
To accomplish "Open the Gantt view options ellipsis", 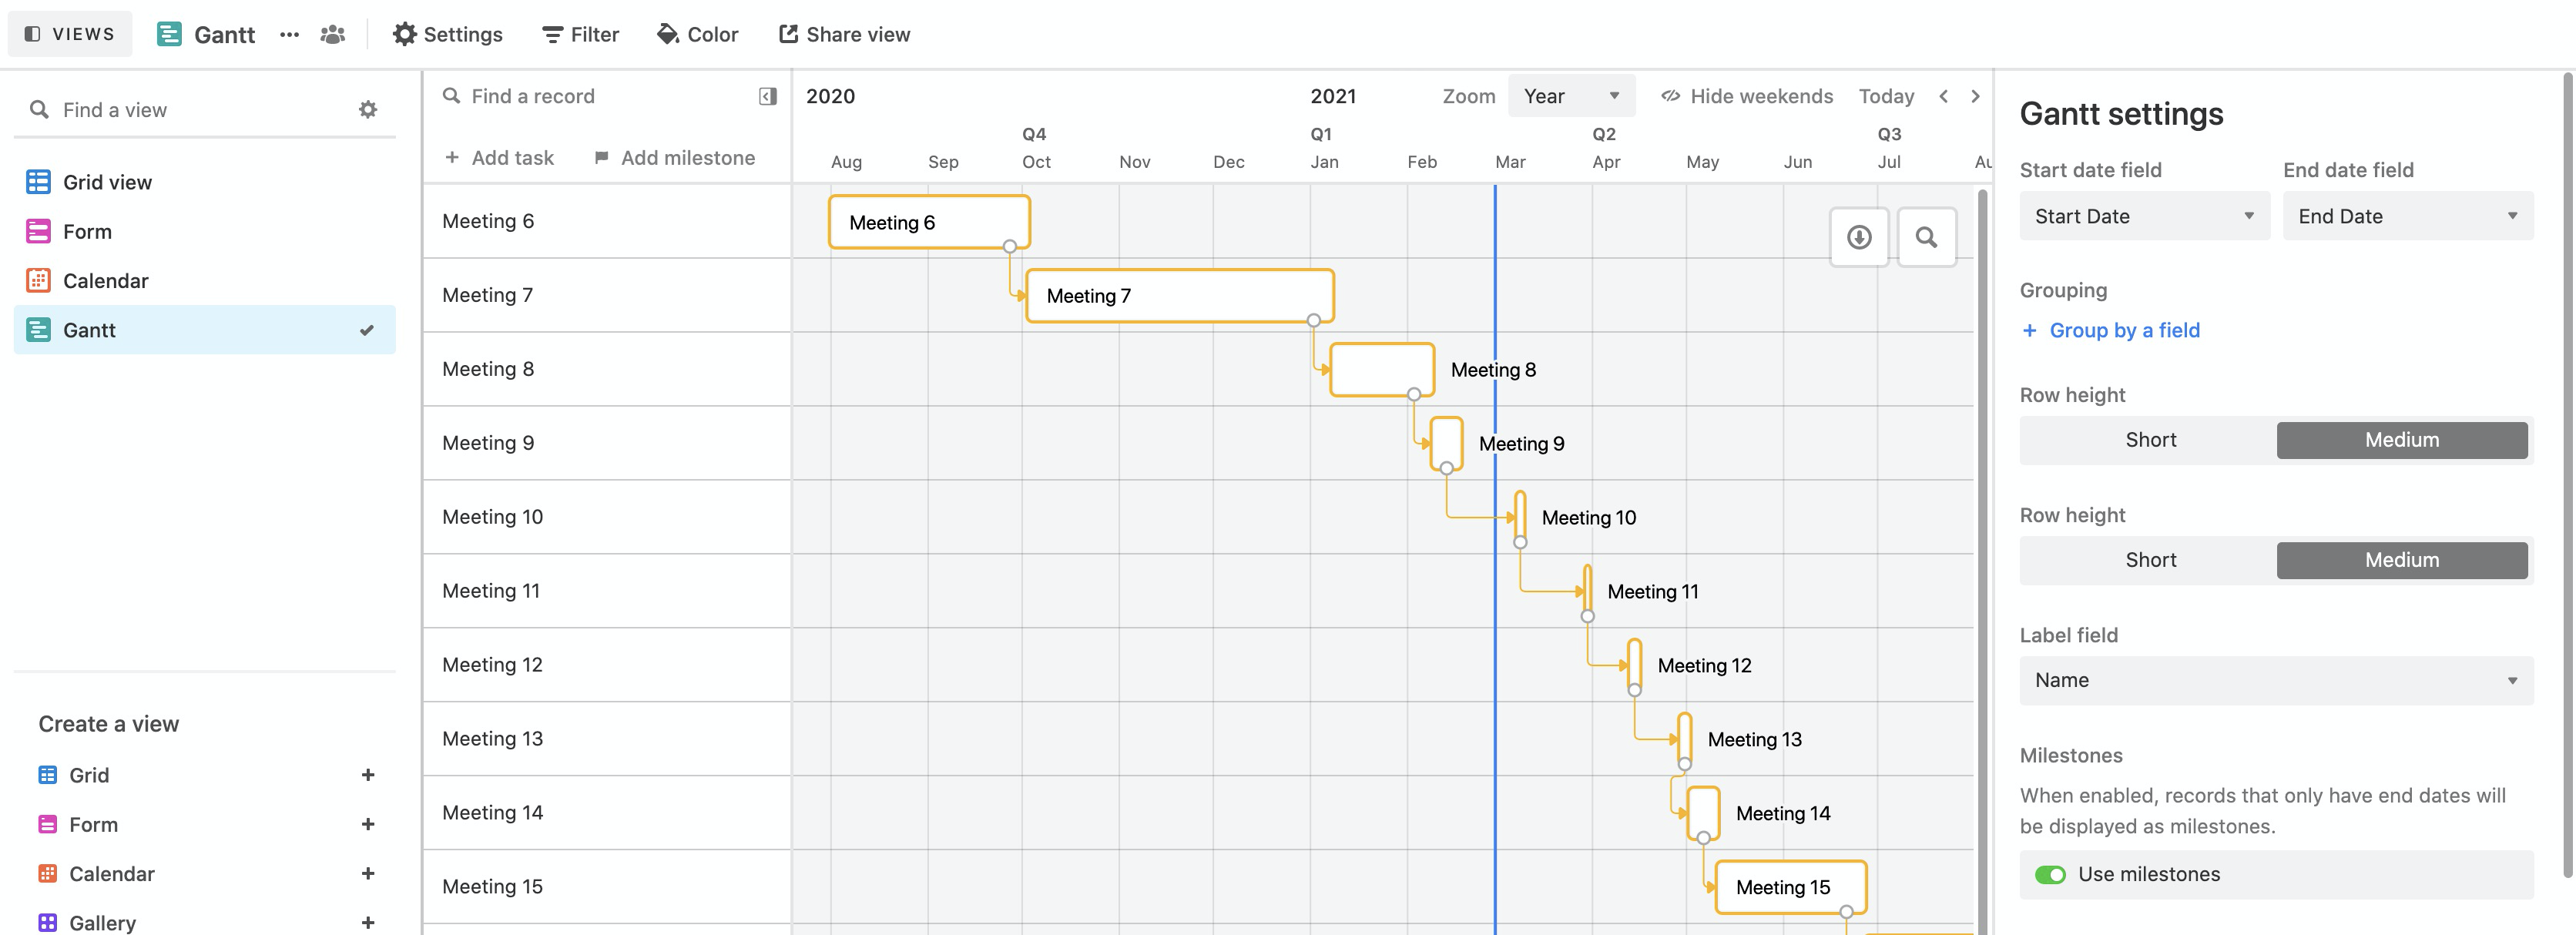I will (x=290, y=34).
